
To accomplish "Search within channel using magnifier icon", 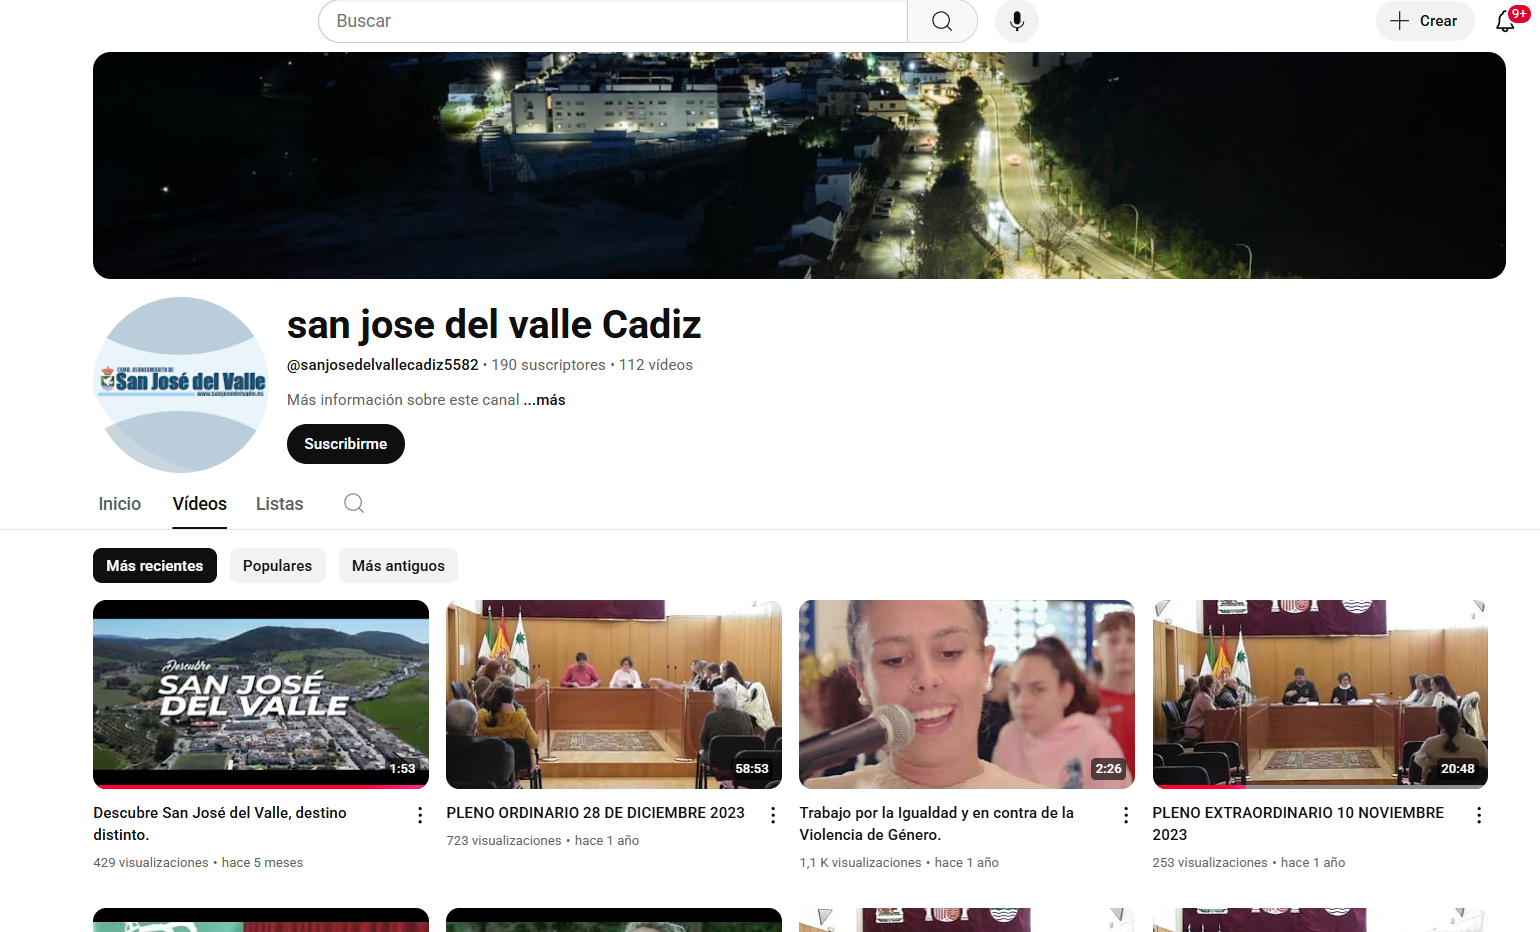I will (x=354, y=503).
